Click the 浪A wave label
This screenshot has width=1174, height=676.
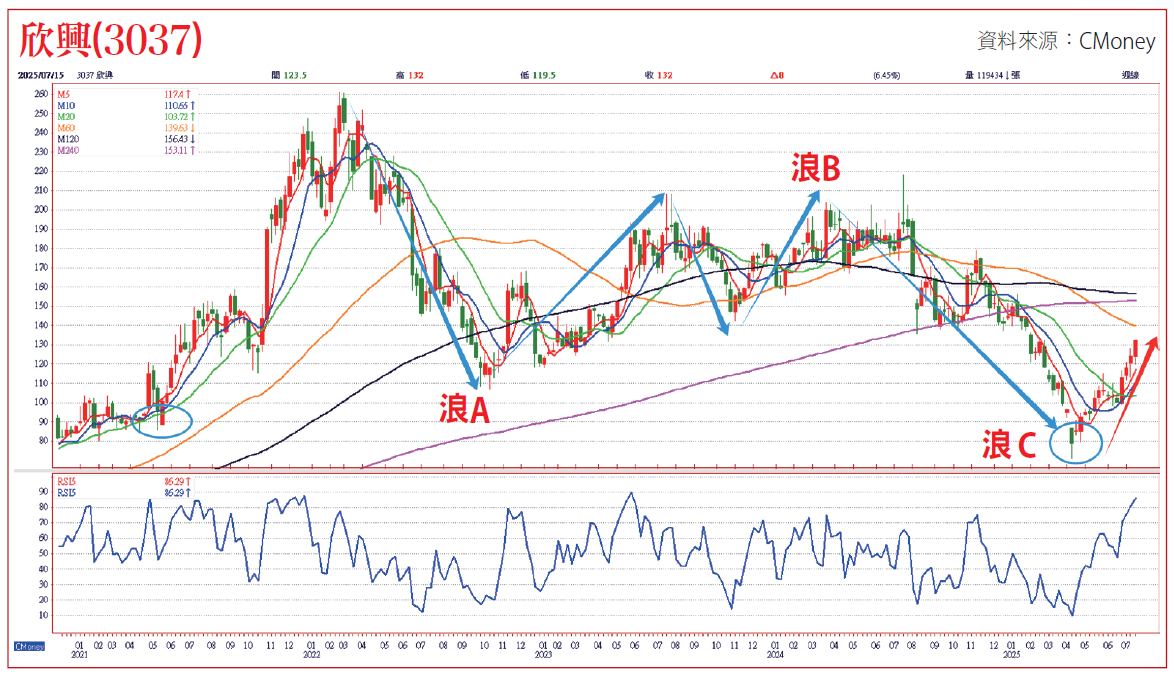[464, 409]
